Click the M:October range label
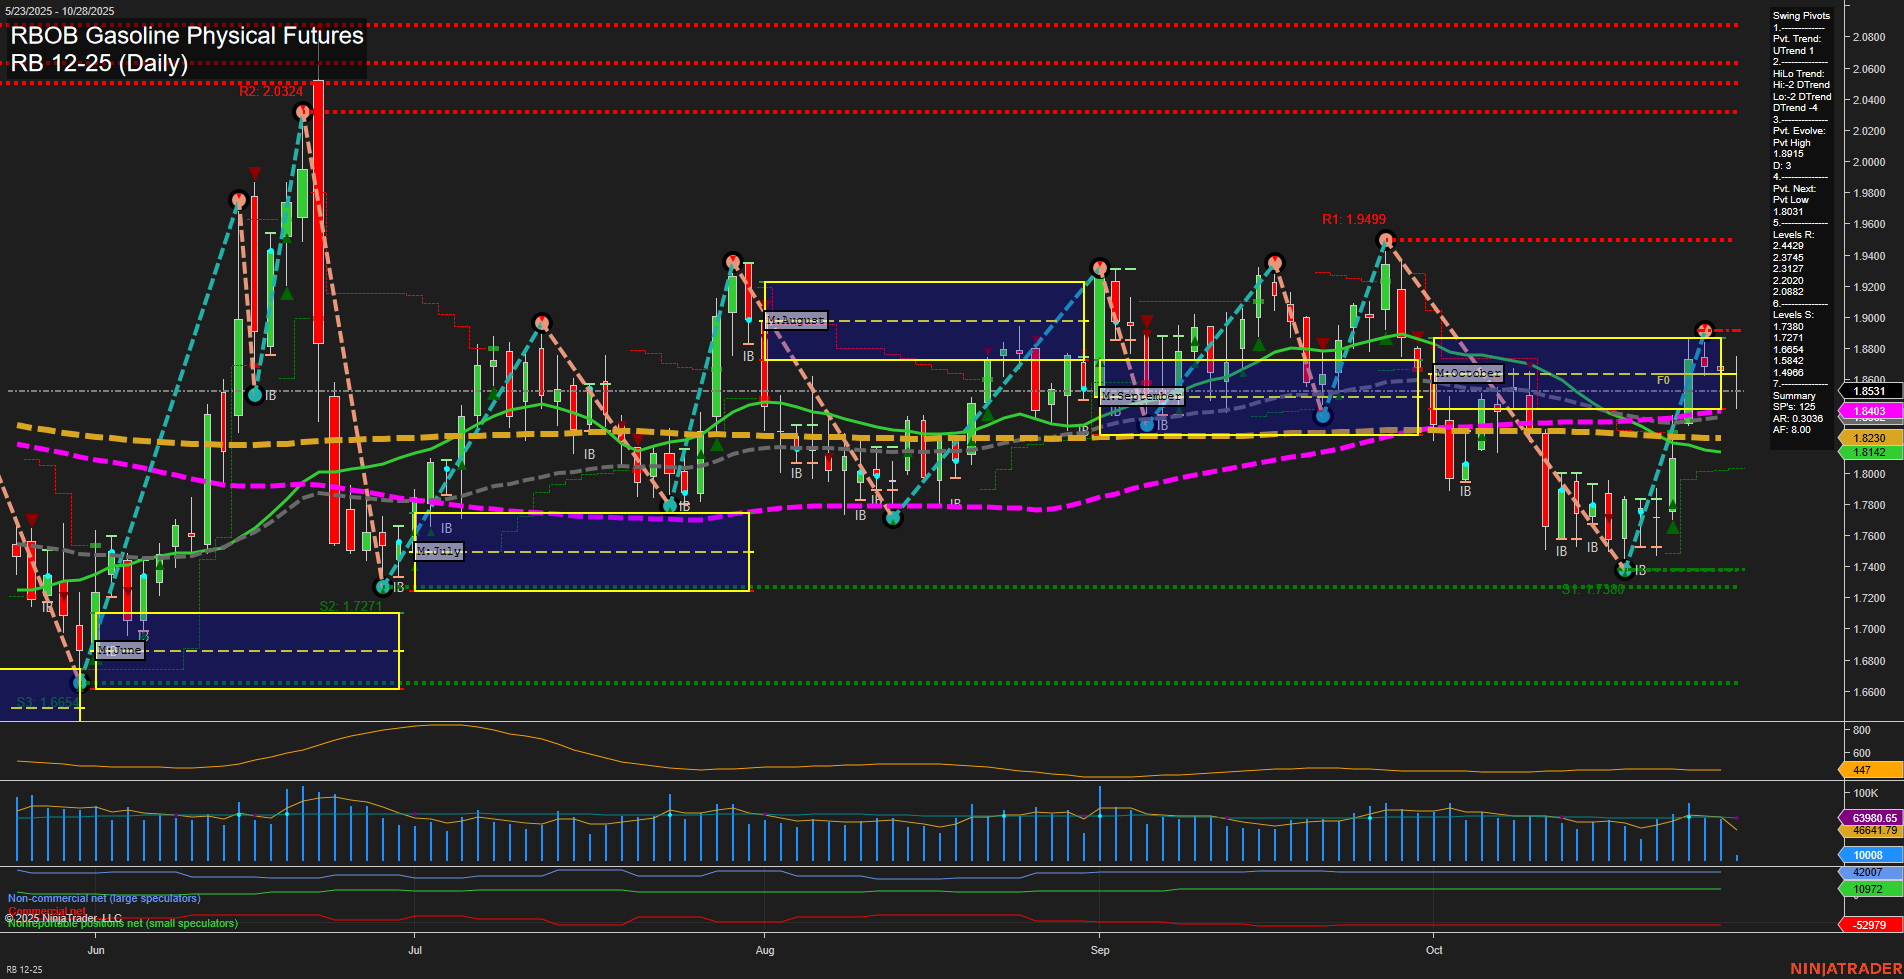This screenshot has width=1904, height=979. pos(1468,372)
